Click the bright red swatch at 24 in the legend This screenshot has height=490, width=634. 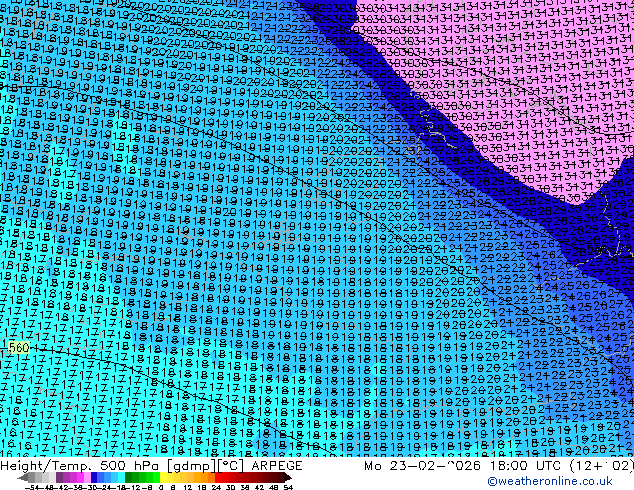coord(218,477)
